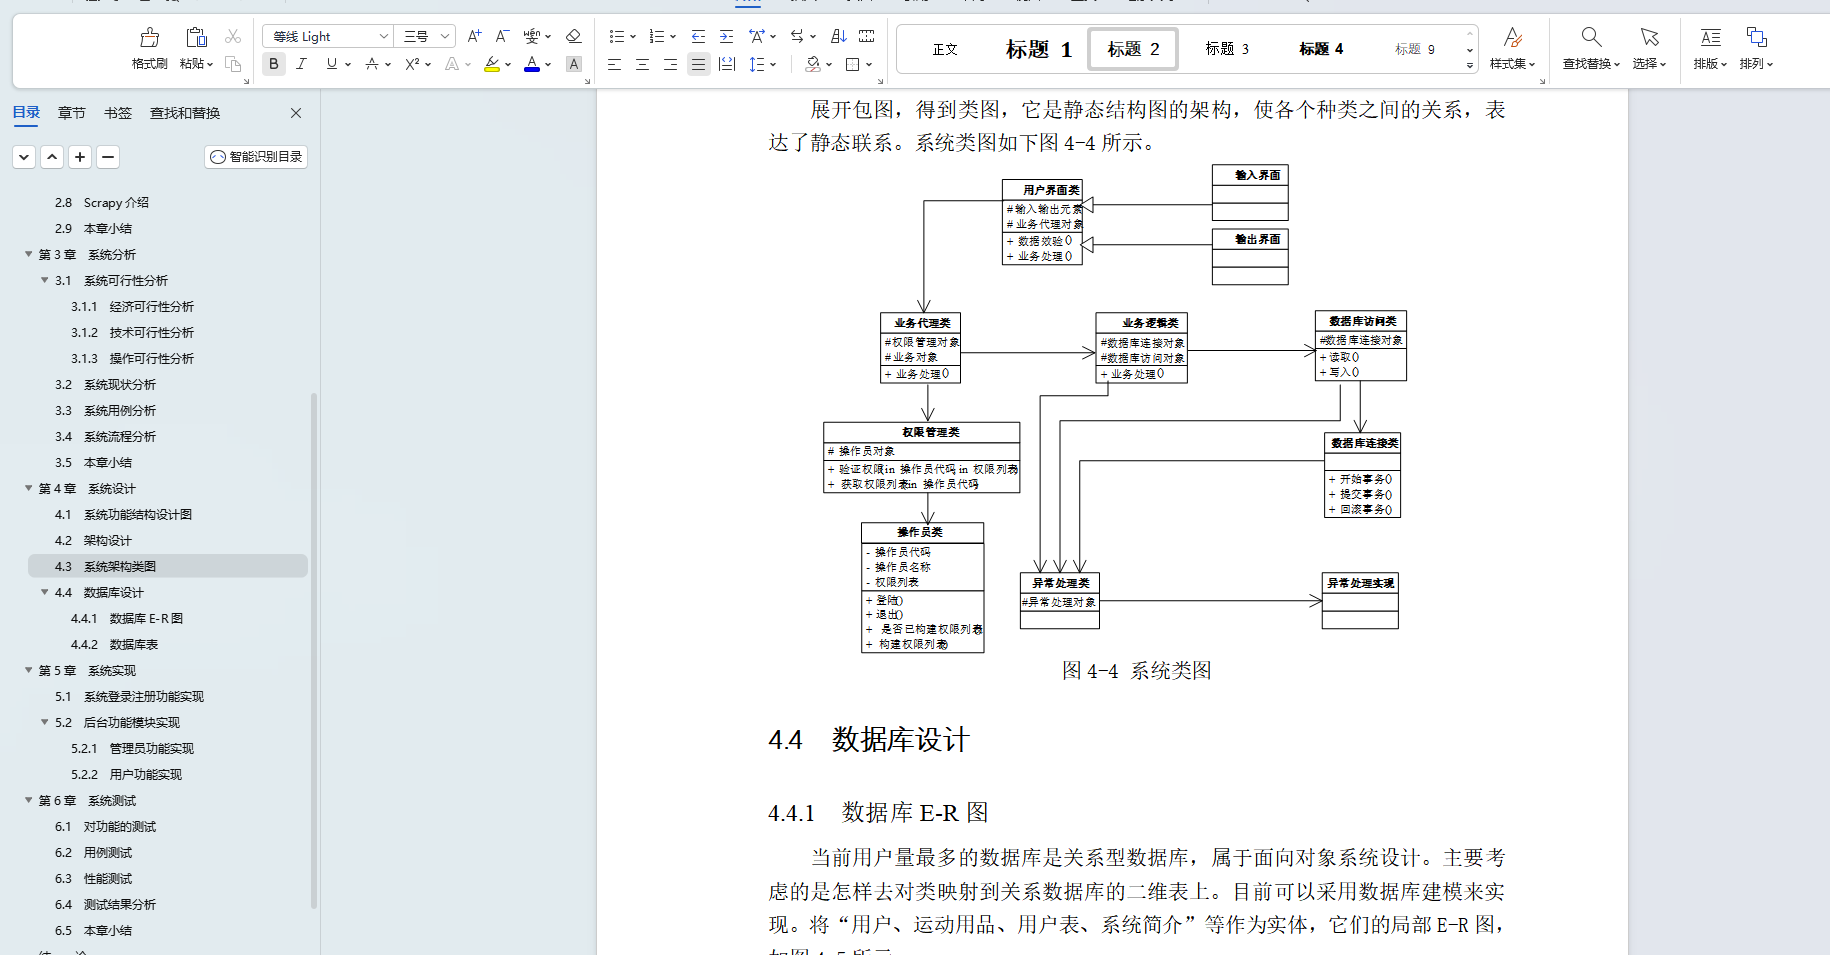Open font color dropdown arrow
This screenshot has width=1830, height=955.
[548, 64]
